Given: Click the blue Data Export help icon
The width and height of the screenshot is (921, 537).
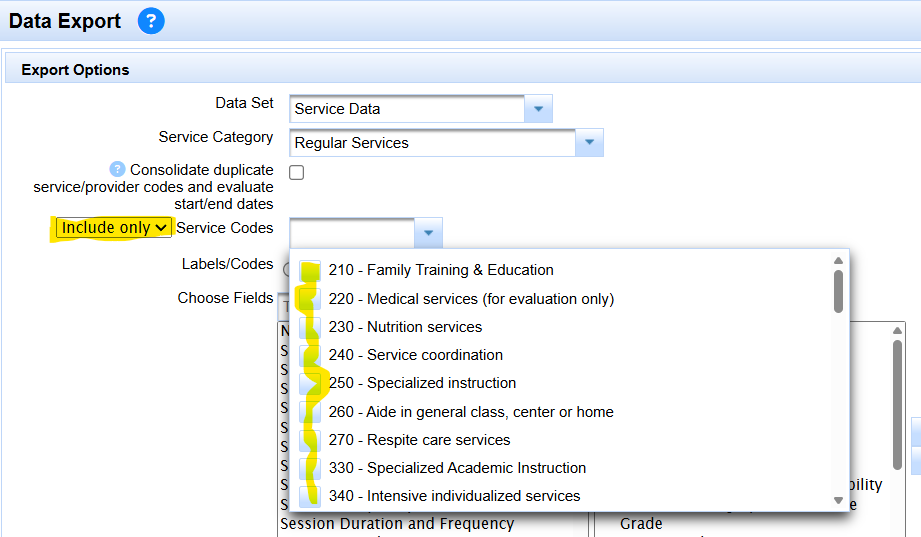Looking at the screenshot, I should (x=151, y=20).
